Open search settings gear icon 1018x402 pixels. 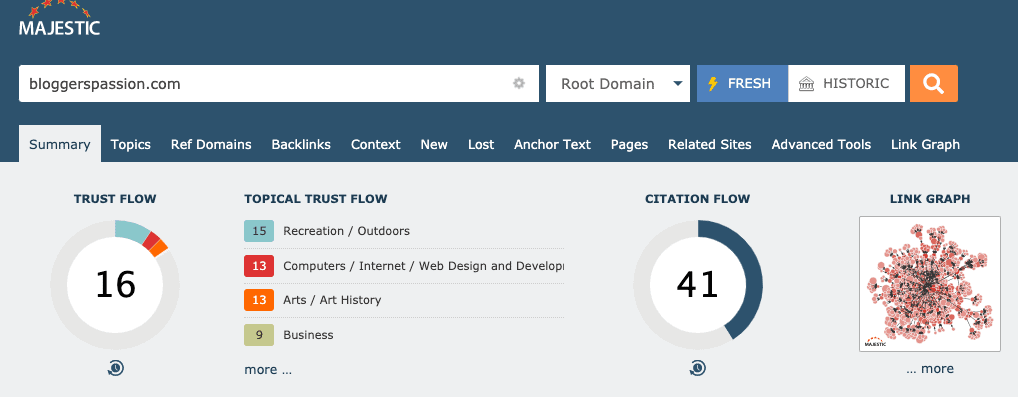tap(519, 83)
